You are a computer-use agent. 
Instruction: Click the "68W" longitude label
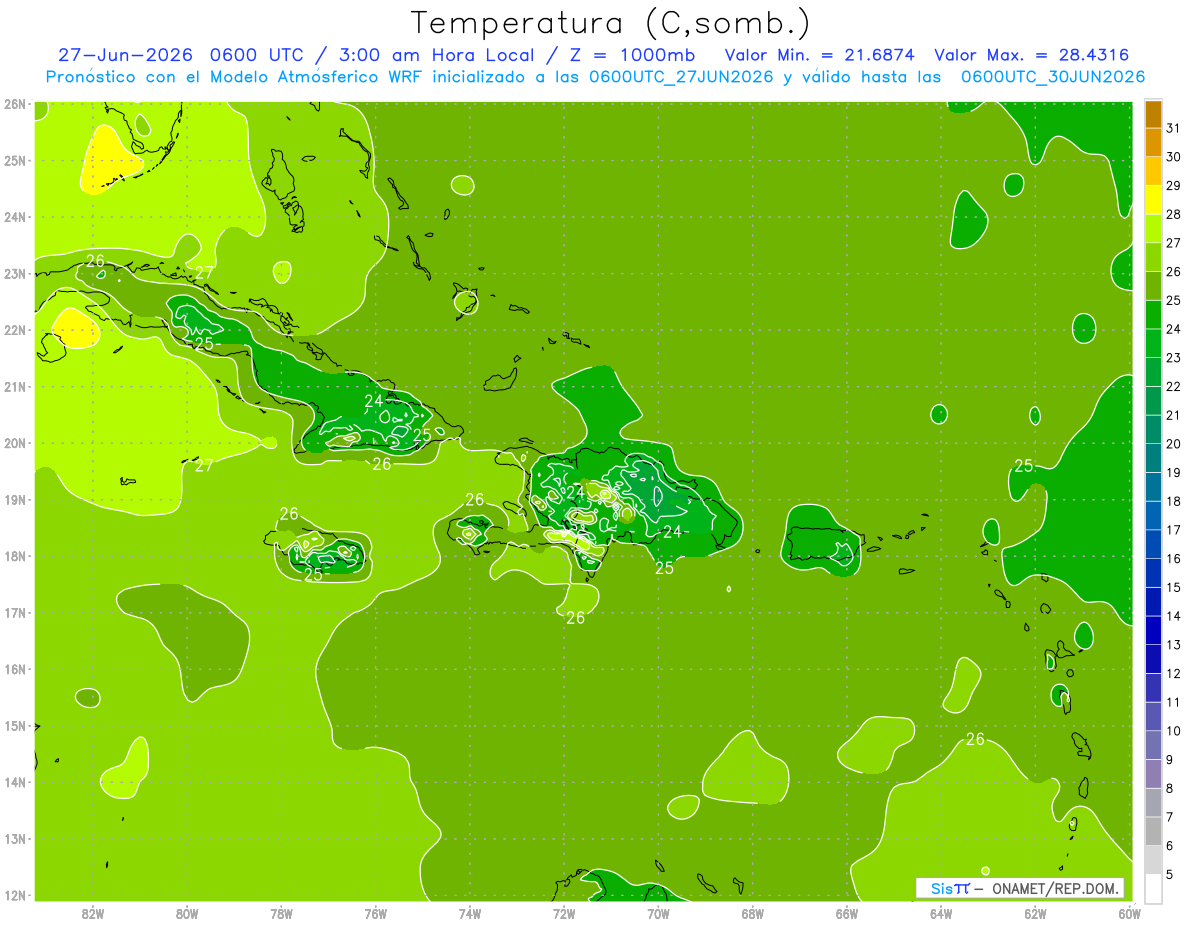tap(753, 913)
